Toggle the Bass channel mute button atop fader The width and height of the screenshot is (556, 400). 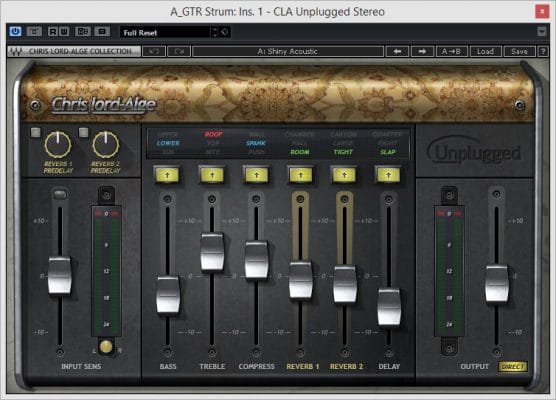(x=167, y=174)
